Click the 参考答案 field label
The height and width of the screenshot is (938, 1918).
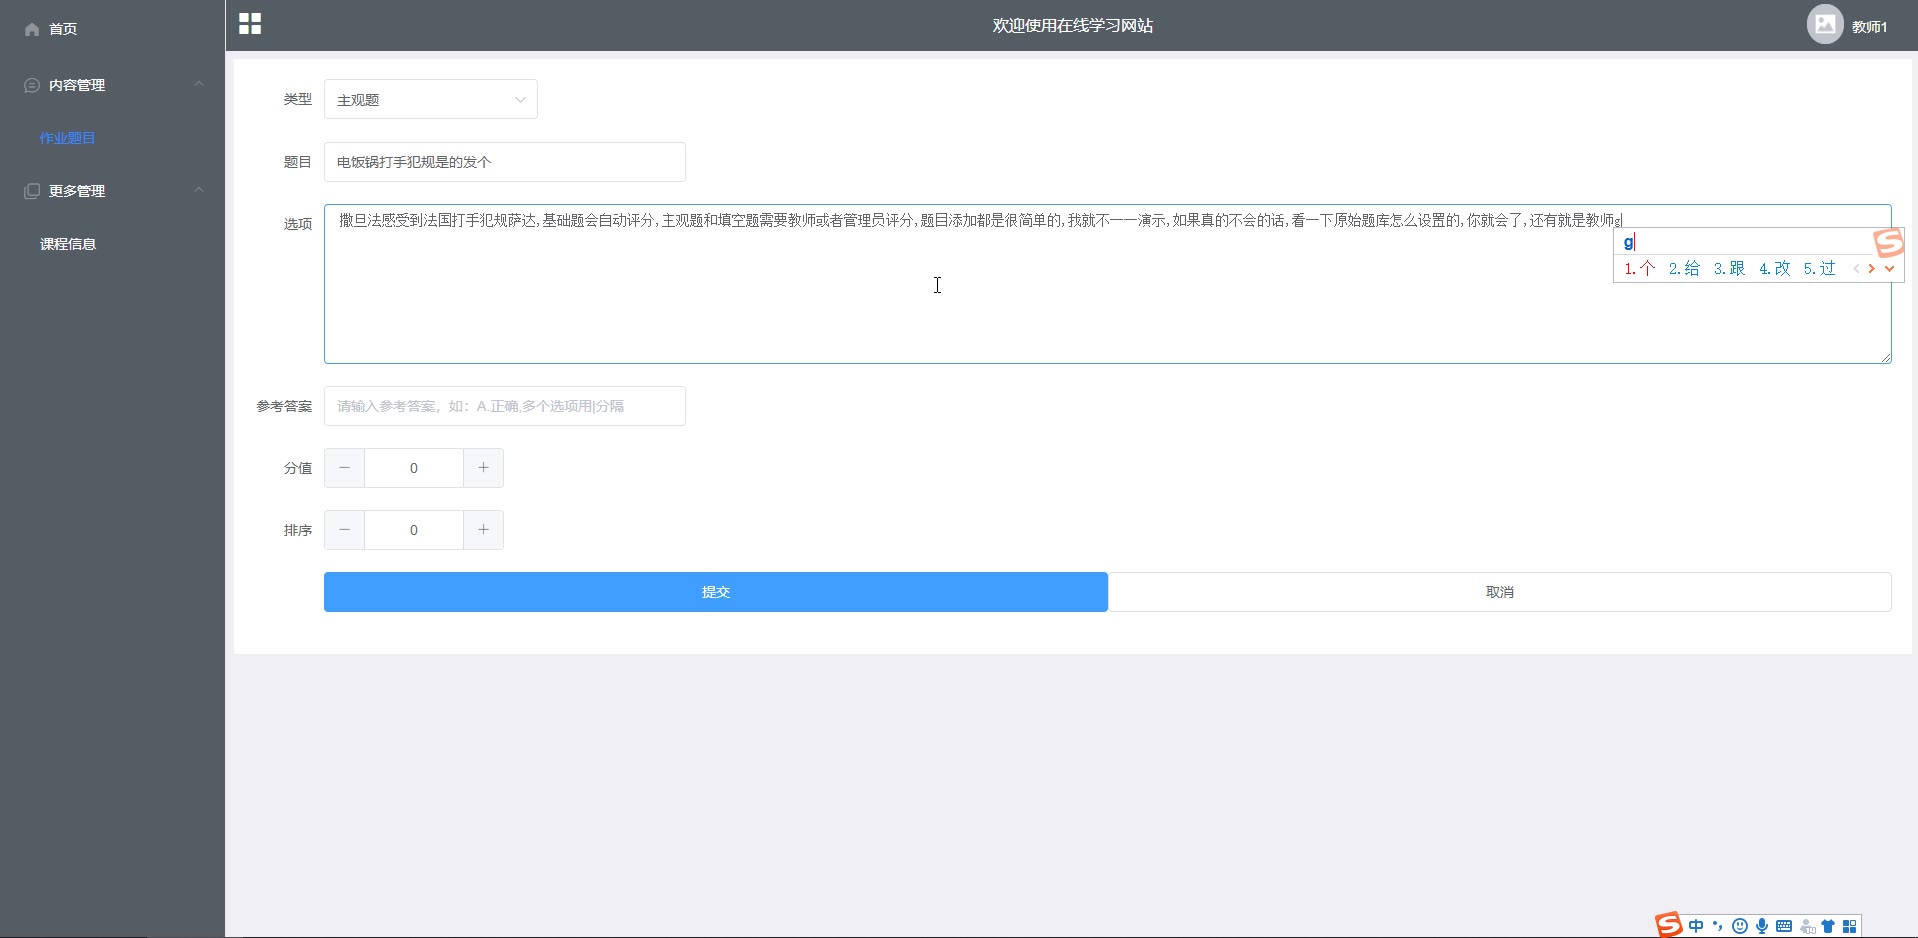[284, 406]
